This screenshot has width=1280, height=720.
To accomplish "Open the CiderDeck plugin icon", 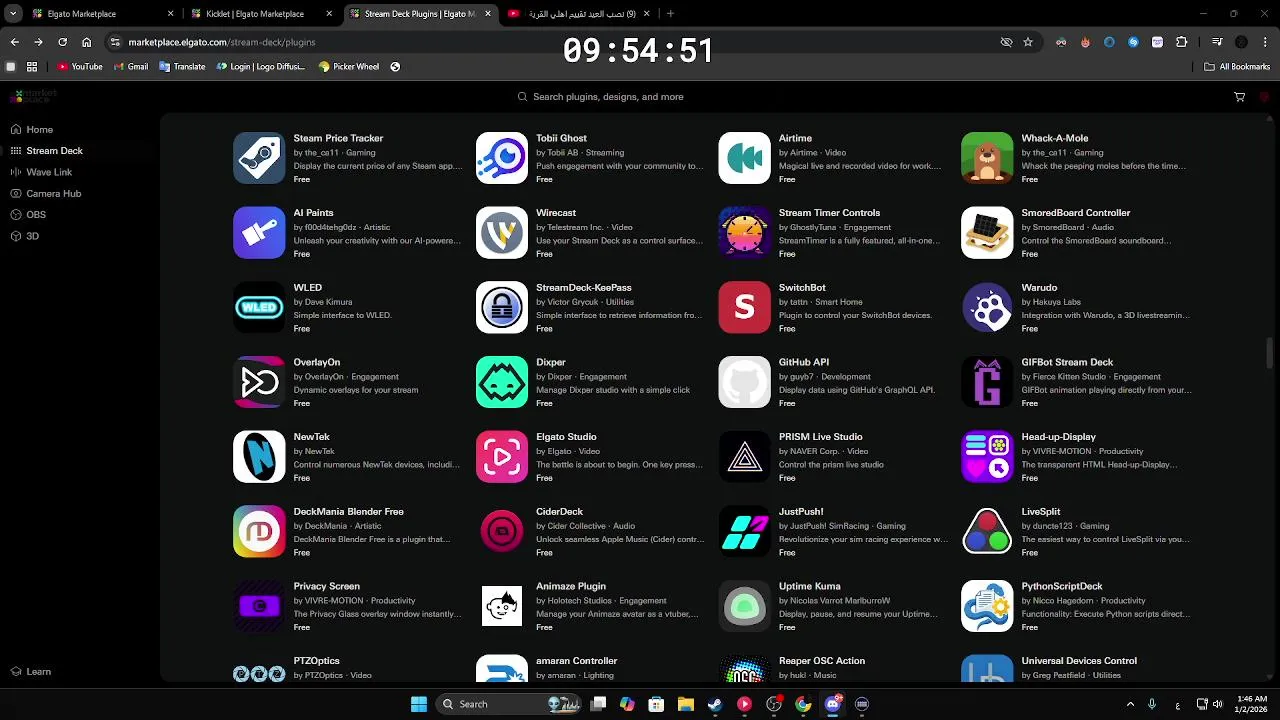I will 502,531.
